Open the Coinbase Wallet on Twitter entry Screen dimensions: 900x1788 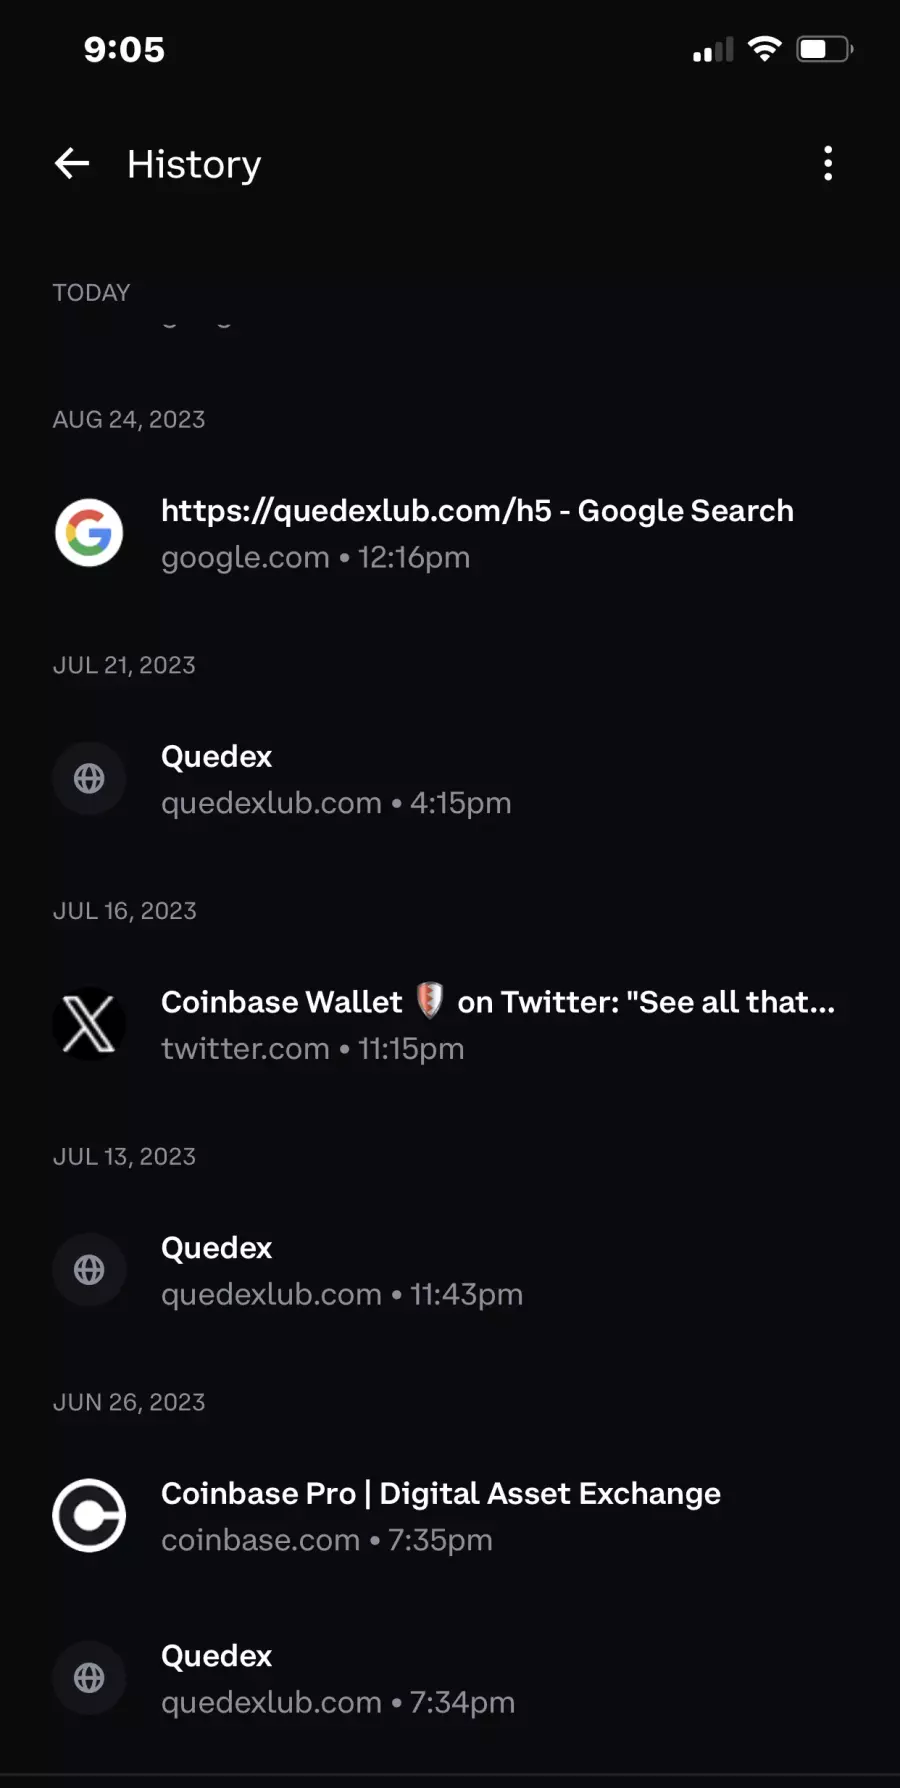click(450, 1024)
